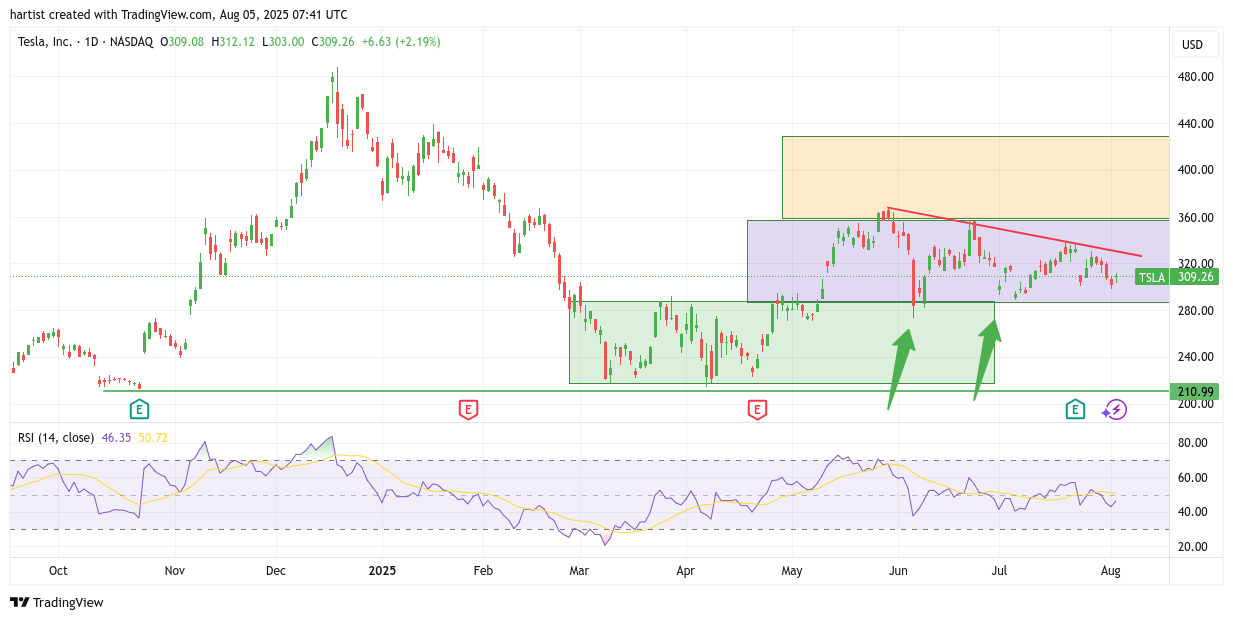Click the 1D interval label in the title
This screenshot has width=1233, height=620.
tap(92, 42)
